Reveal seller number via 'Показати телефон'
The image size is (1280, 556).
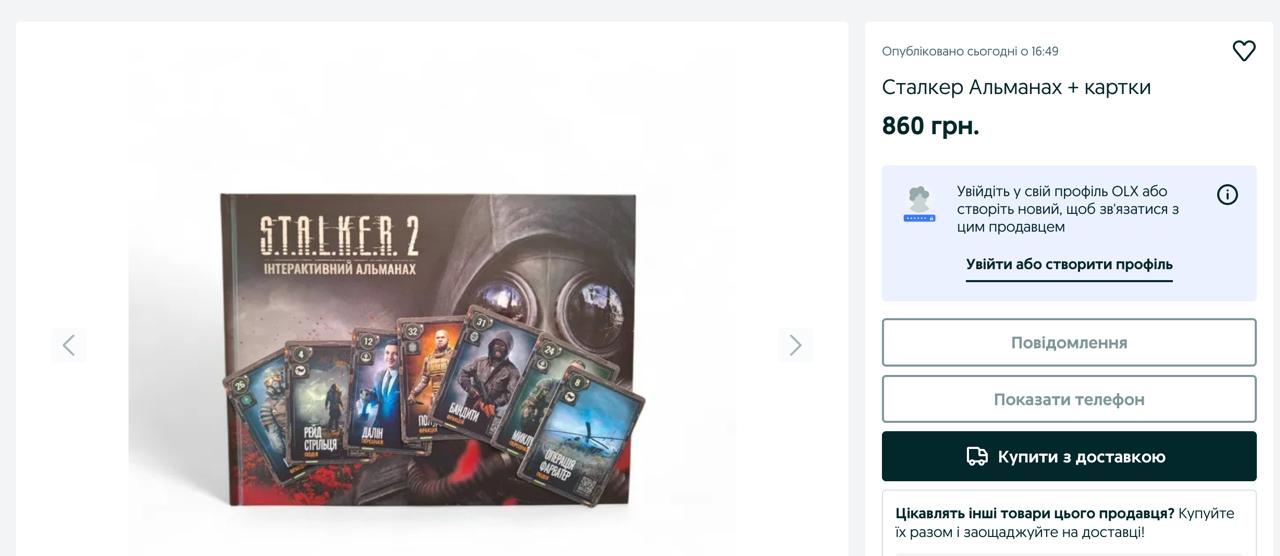click(x=1069, y=399)
